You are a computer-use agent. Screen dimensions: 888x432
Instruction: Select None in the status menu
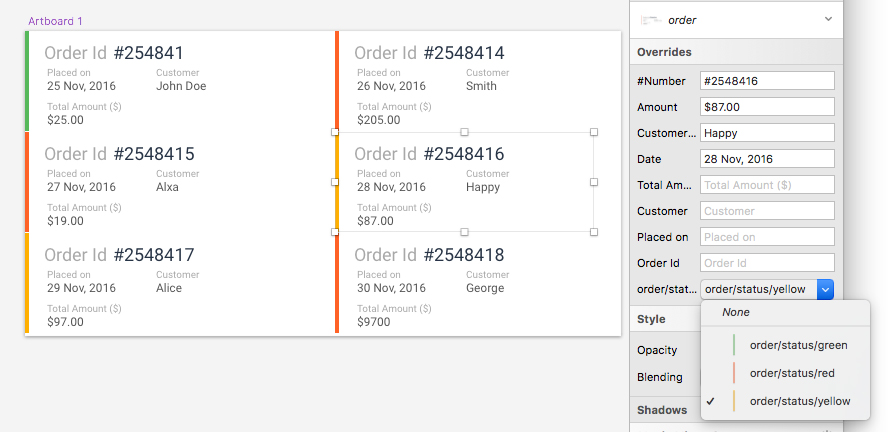[x=736, y=312]
